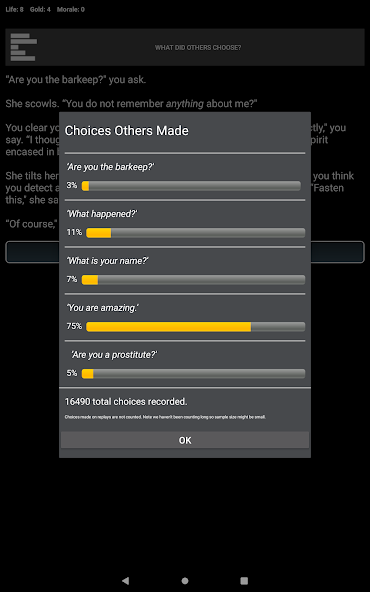370x592 pixels.
Task: Click the 'What is your name?' progress bar
Action: (193, 280)
